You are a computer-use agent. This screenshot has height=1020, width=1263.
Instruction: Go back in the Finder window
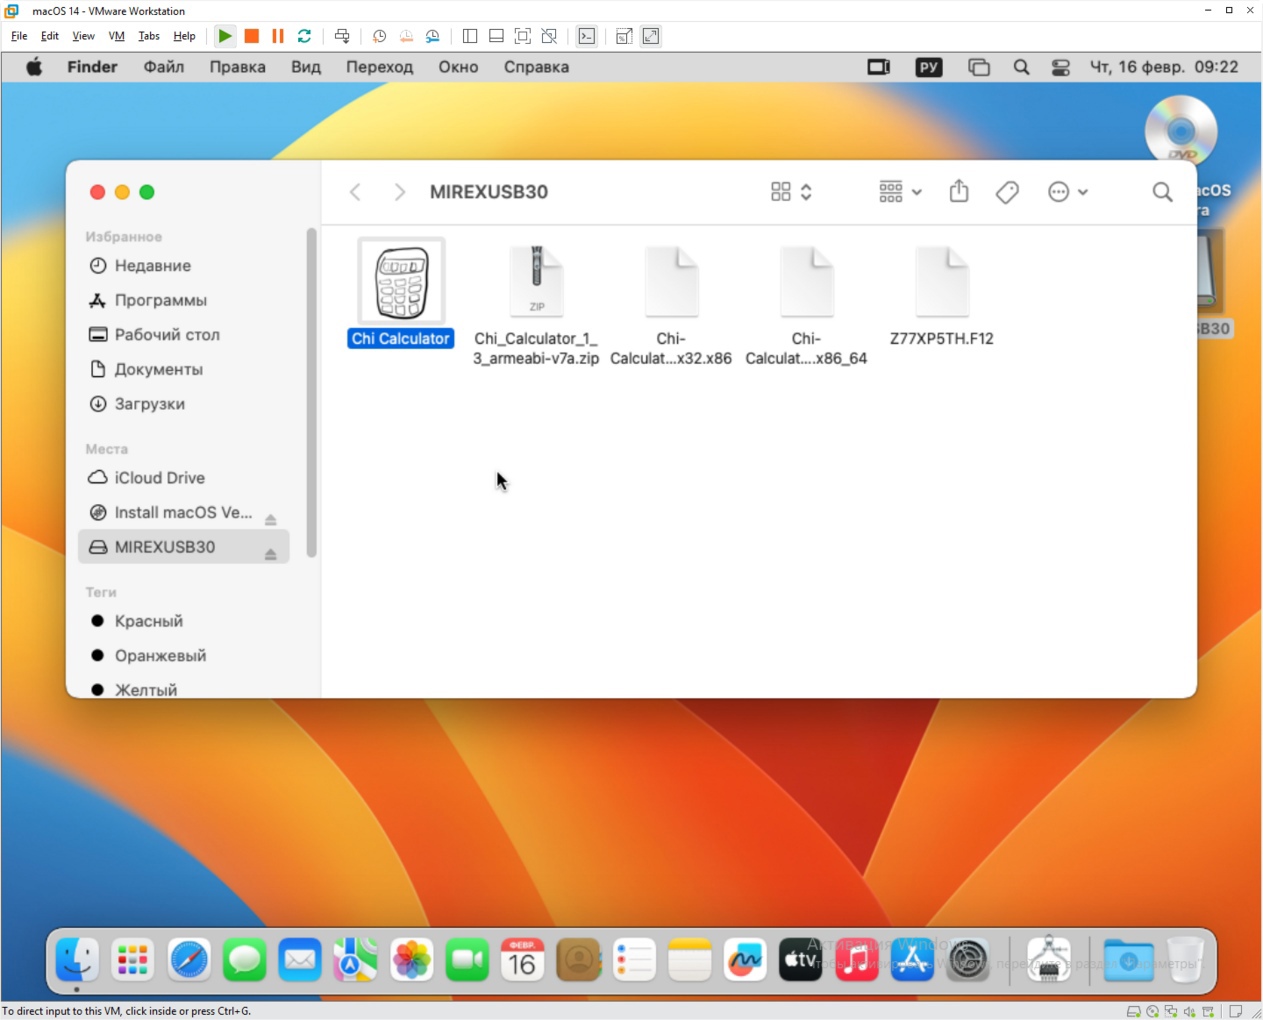[355, 192]
